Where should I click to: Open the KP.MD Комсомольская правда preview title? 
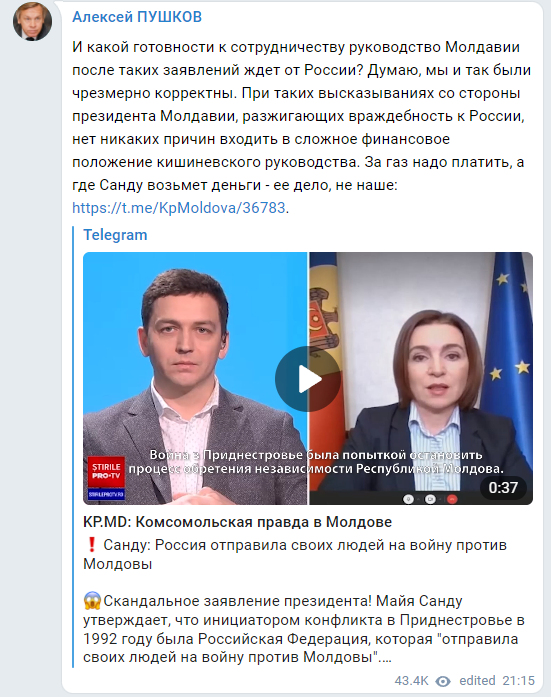coord(237,522)
